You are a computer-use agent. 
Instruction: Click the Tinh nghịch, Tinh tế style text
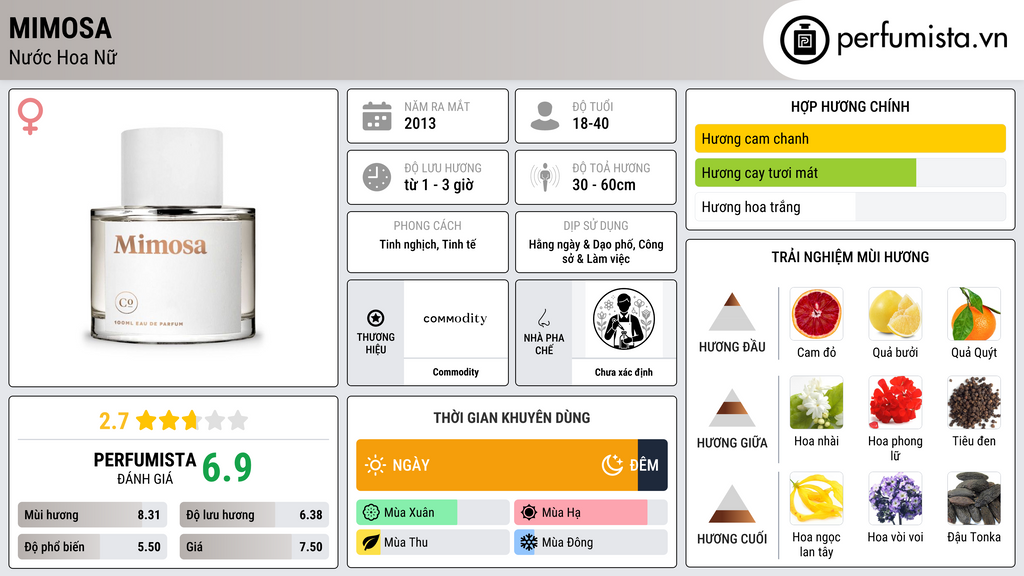point(428,244)
